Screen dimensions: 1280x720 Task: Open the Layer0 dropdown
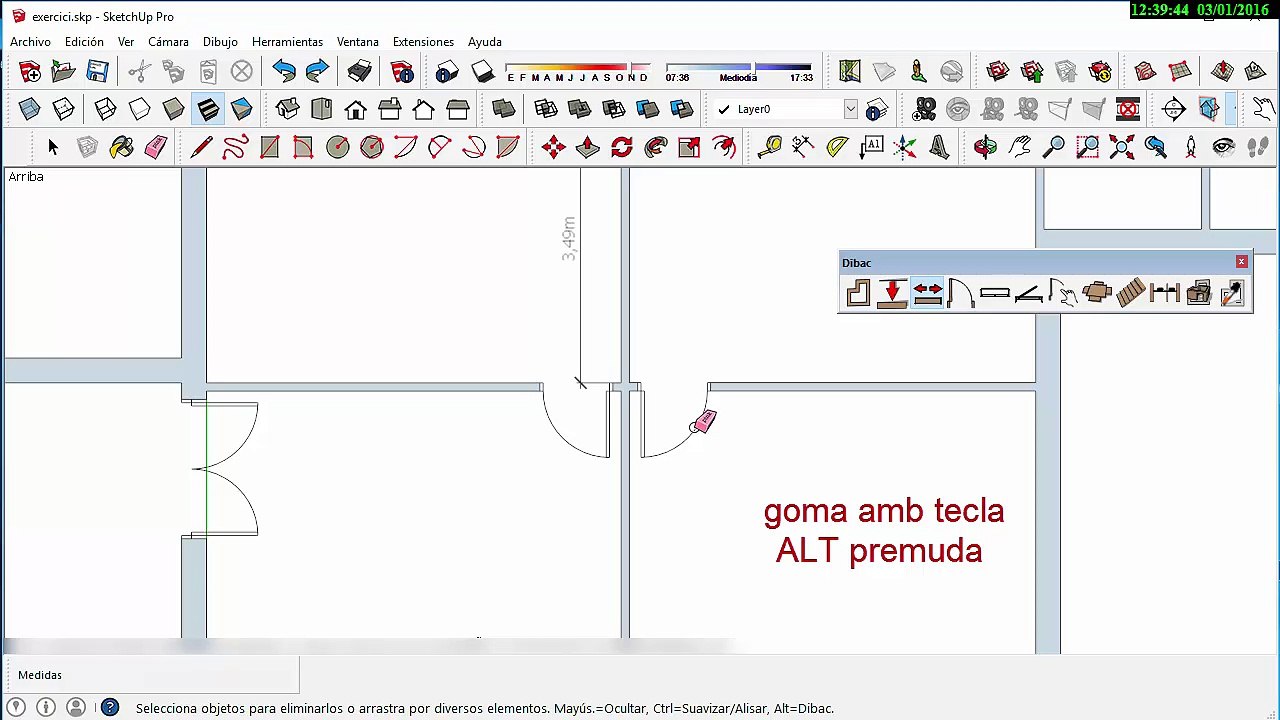850,109
